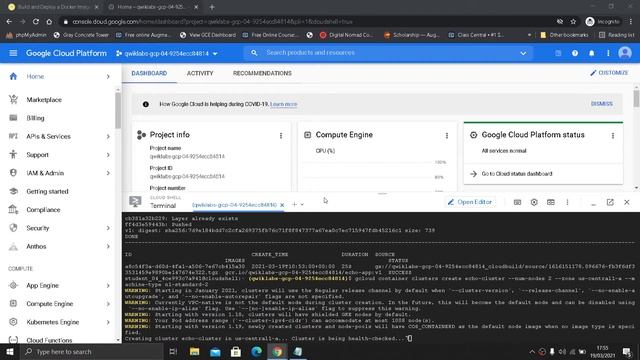Switch to the Activity tab

(200, 73)
